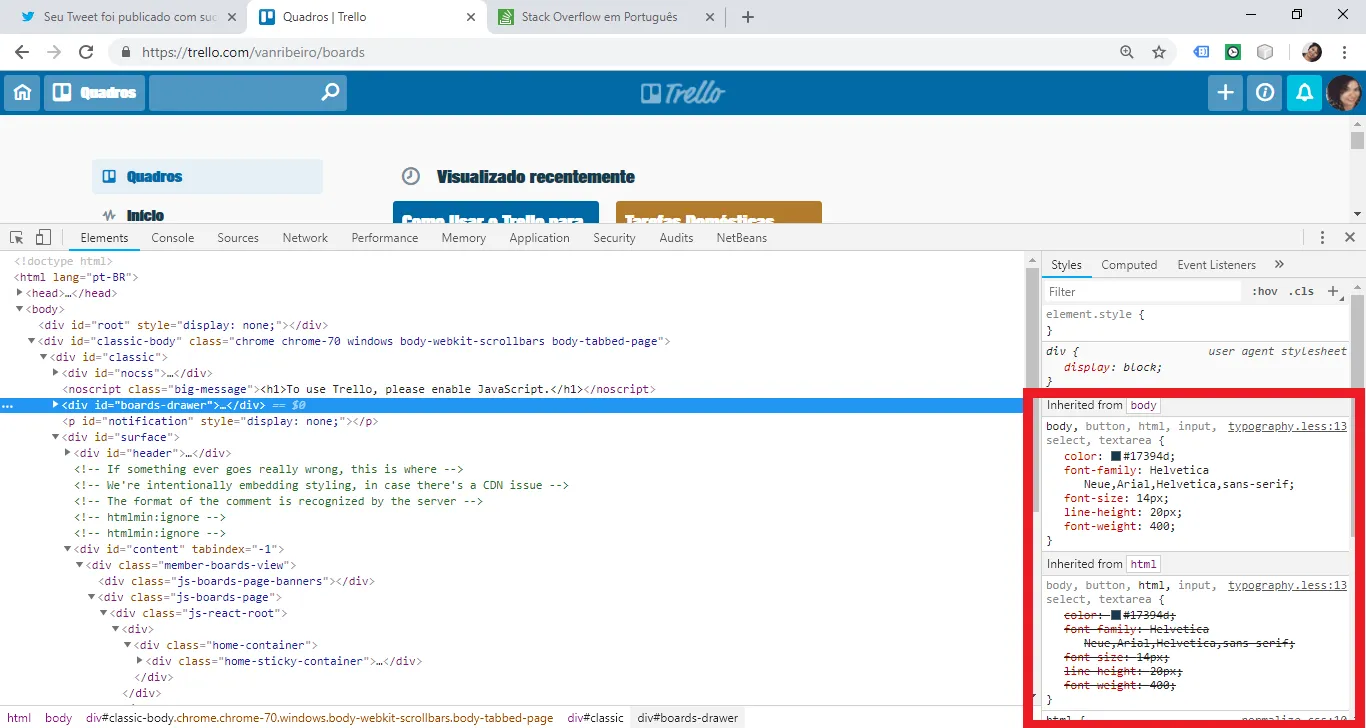Viewport: 1366px width, 728px height.
Task: Switch to the Console tab
Action: 172,238
